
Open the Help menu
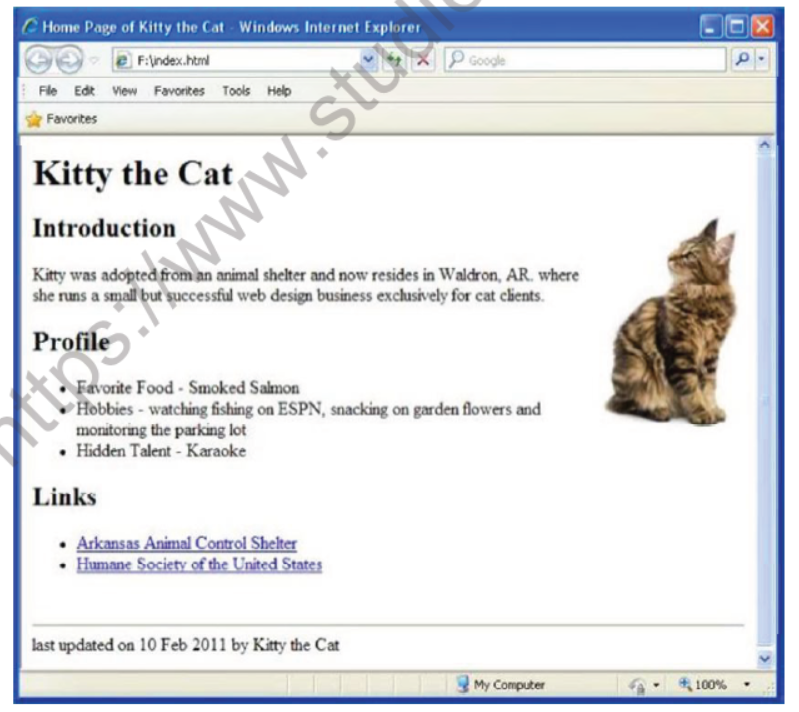(279, 91)
